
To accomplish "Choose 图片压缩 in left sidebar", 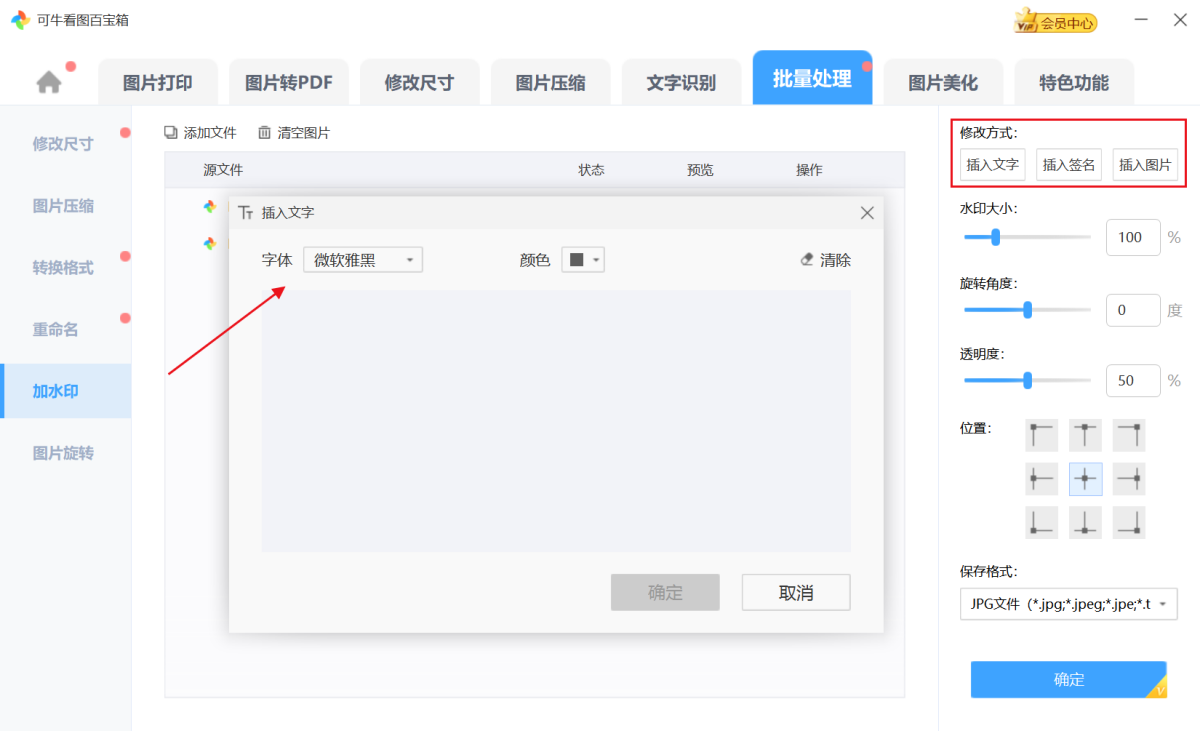I will [x=65, y=206].
